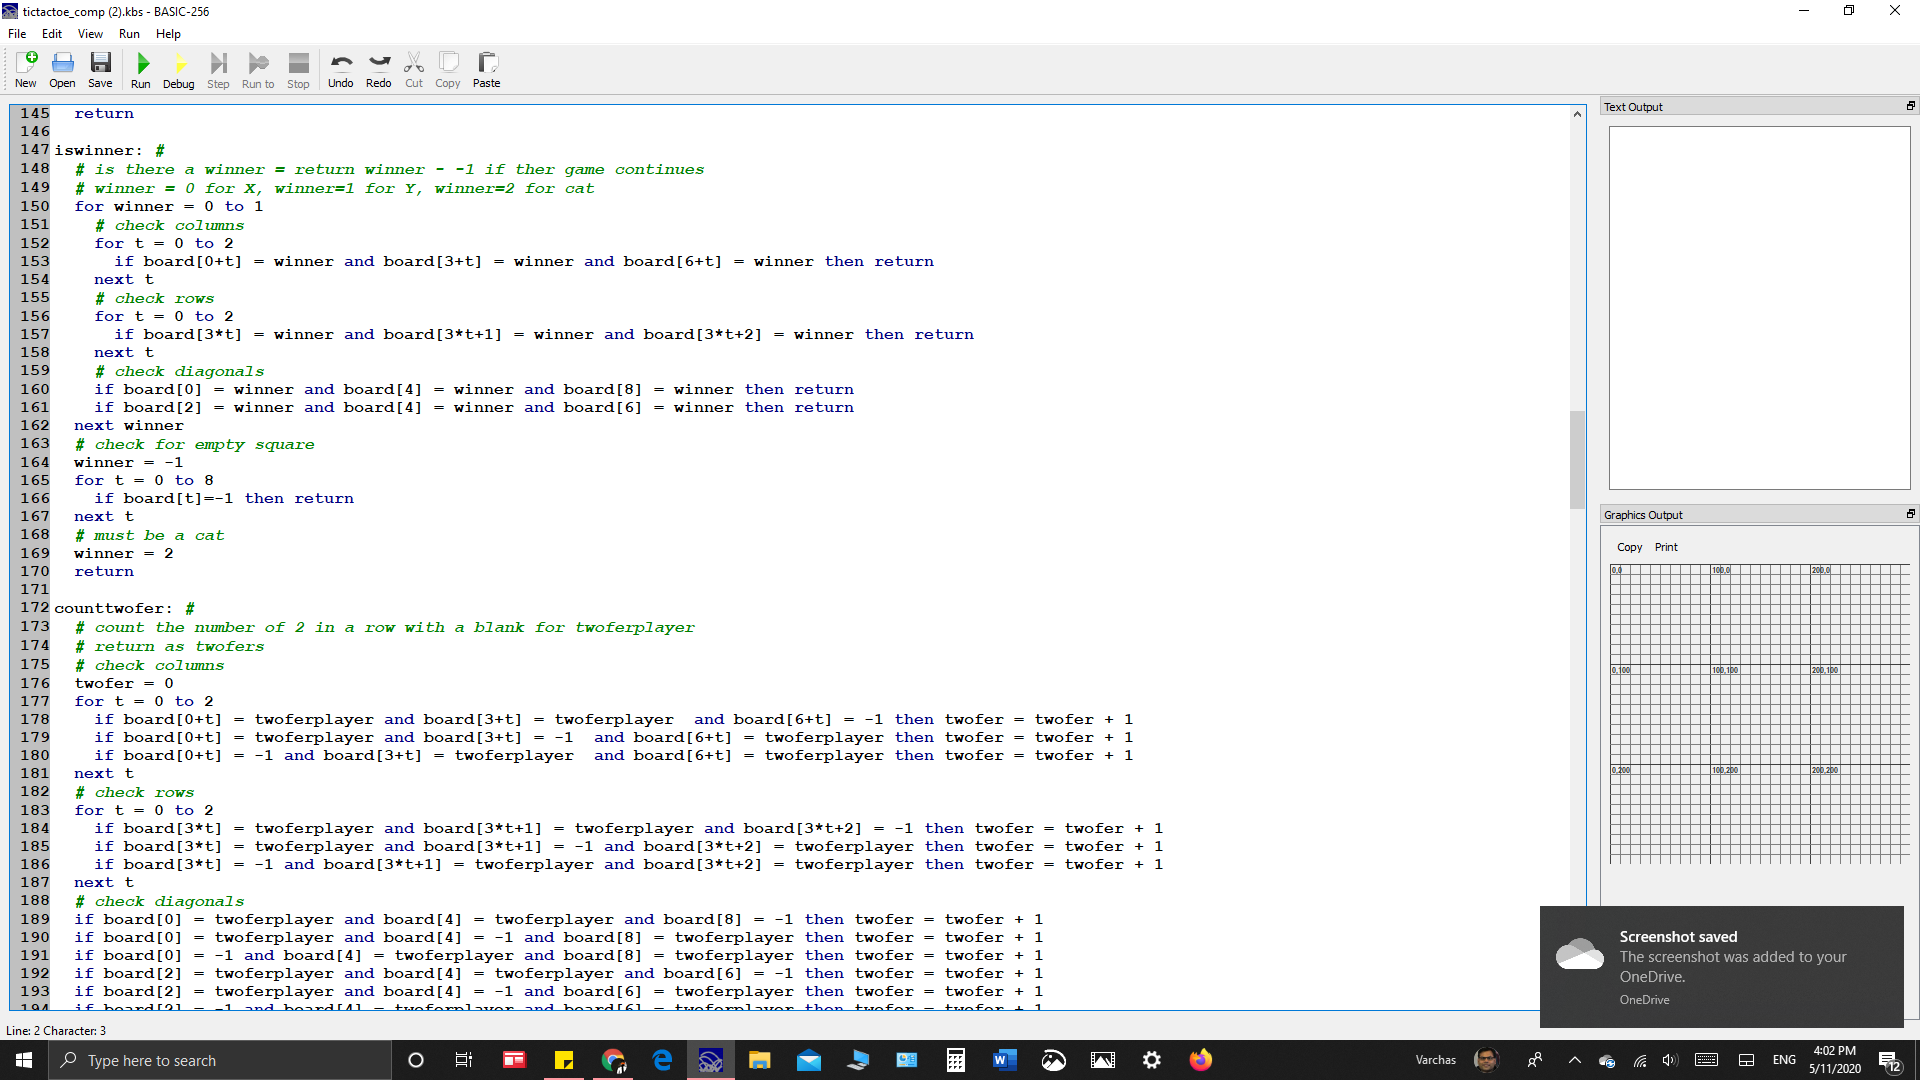
Task: Open Cortana circle icon on taskbar
Action: coord(416,1060)
